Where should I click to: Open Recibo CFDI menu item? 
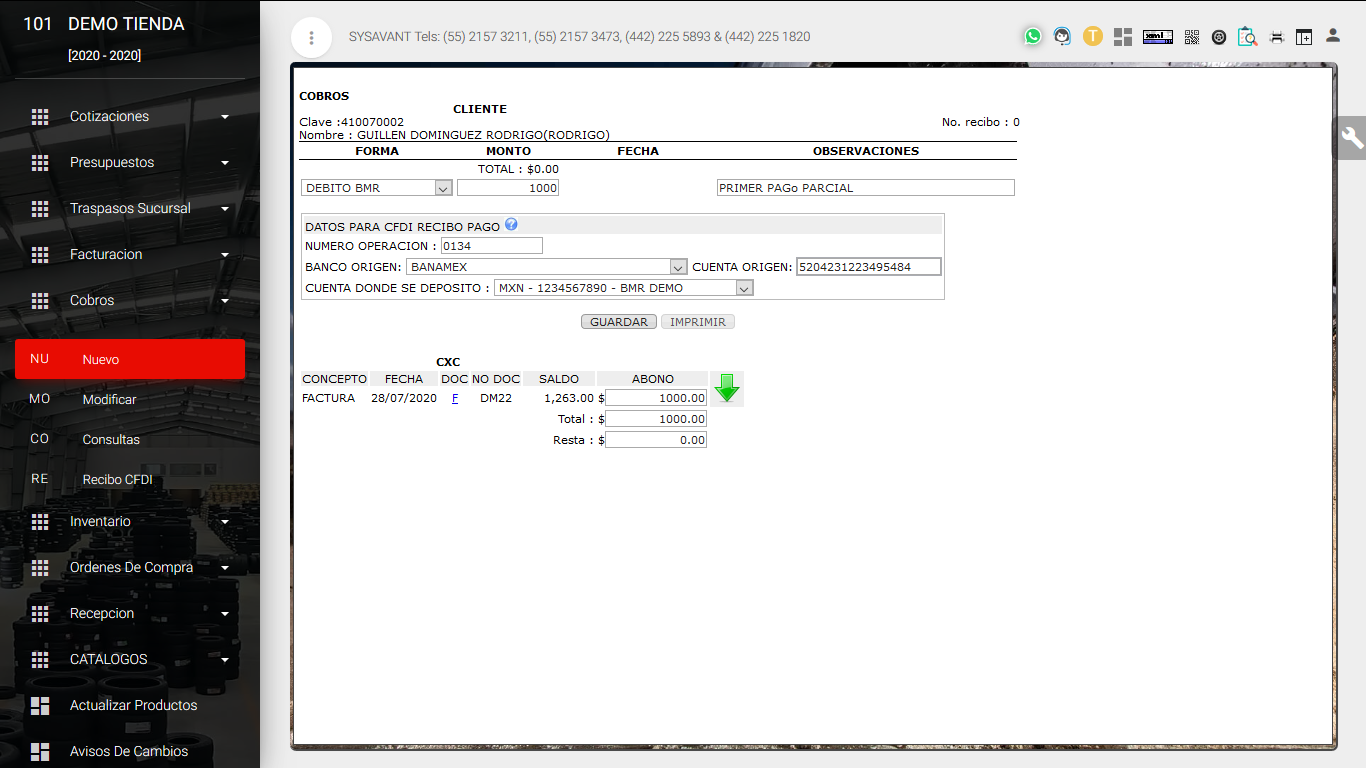[x=130, y=480]
